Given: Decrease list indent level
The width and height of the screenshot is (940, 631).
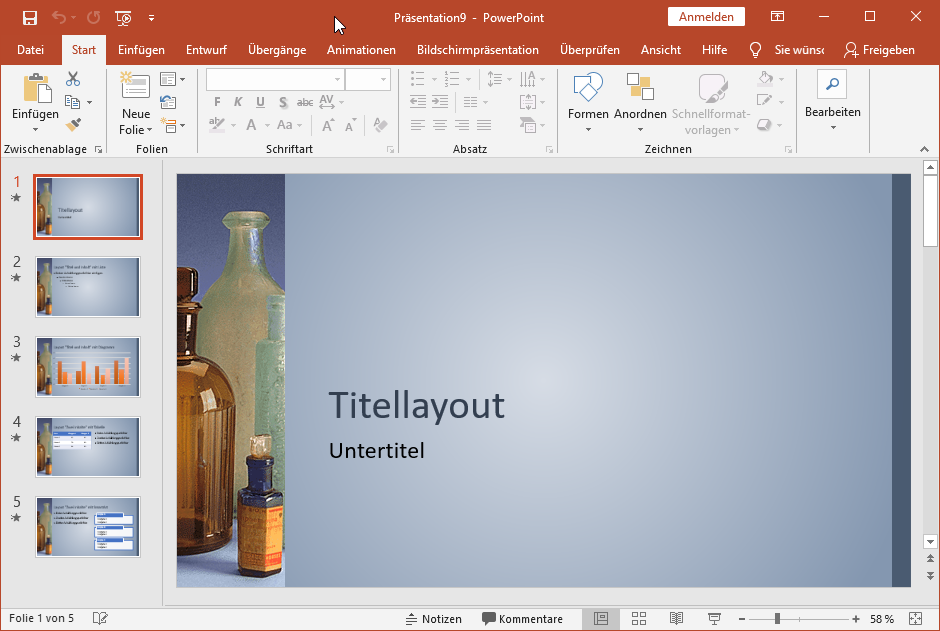Looking at the screenshot, I should 418,102.
